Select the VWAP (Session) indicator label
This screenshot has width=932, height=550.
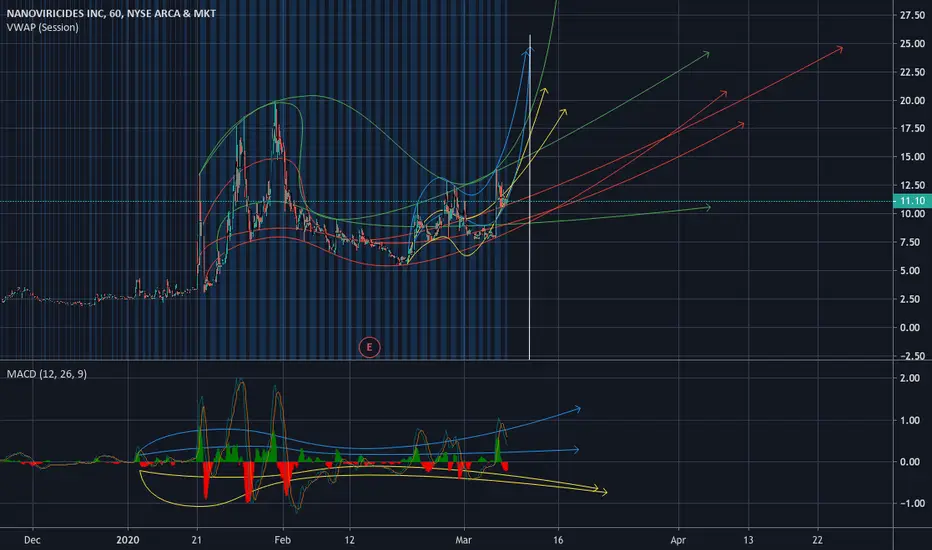(x=42, y=27)
